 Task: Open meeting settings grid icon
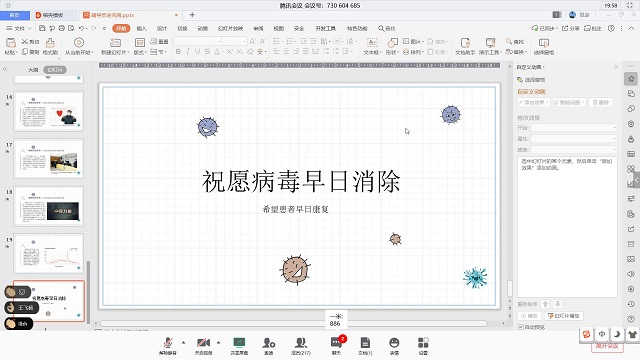coord(423,345)
